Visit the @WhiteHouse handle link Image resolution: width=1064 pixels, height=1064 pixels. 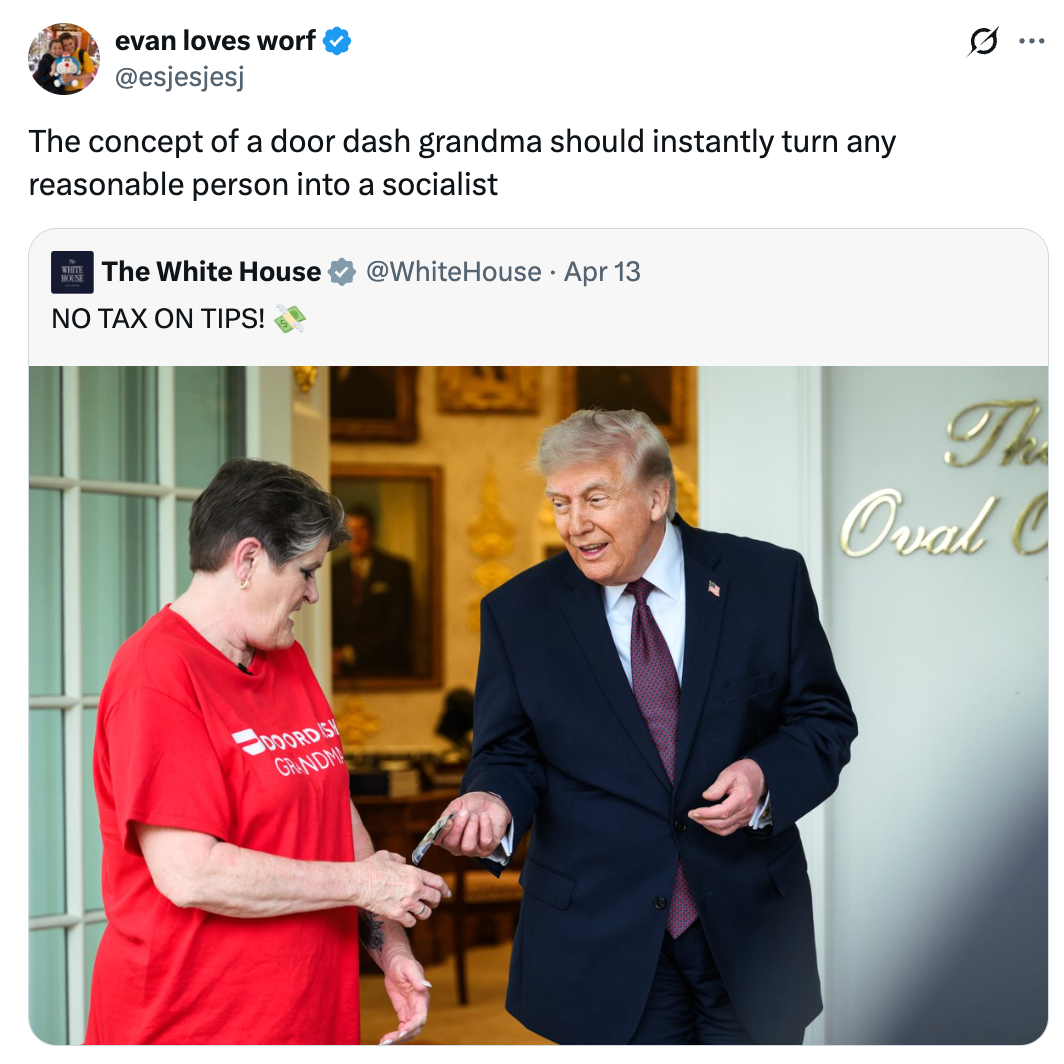point(453,271)
